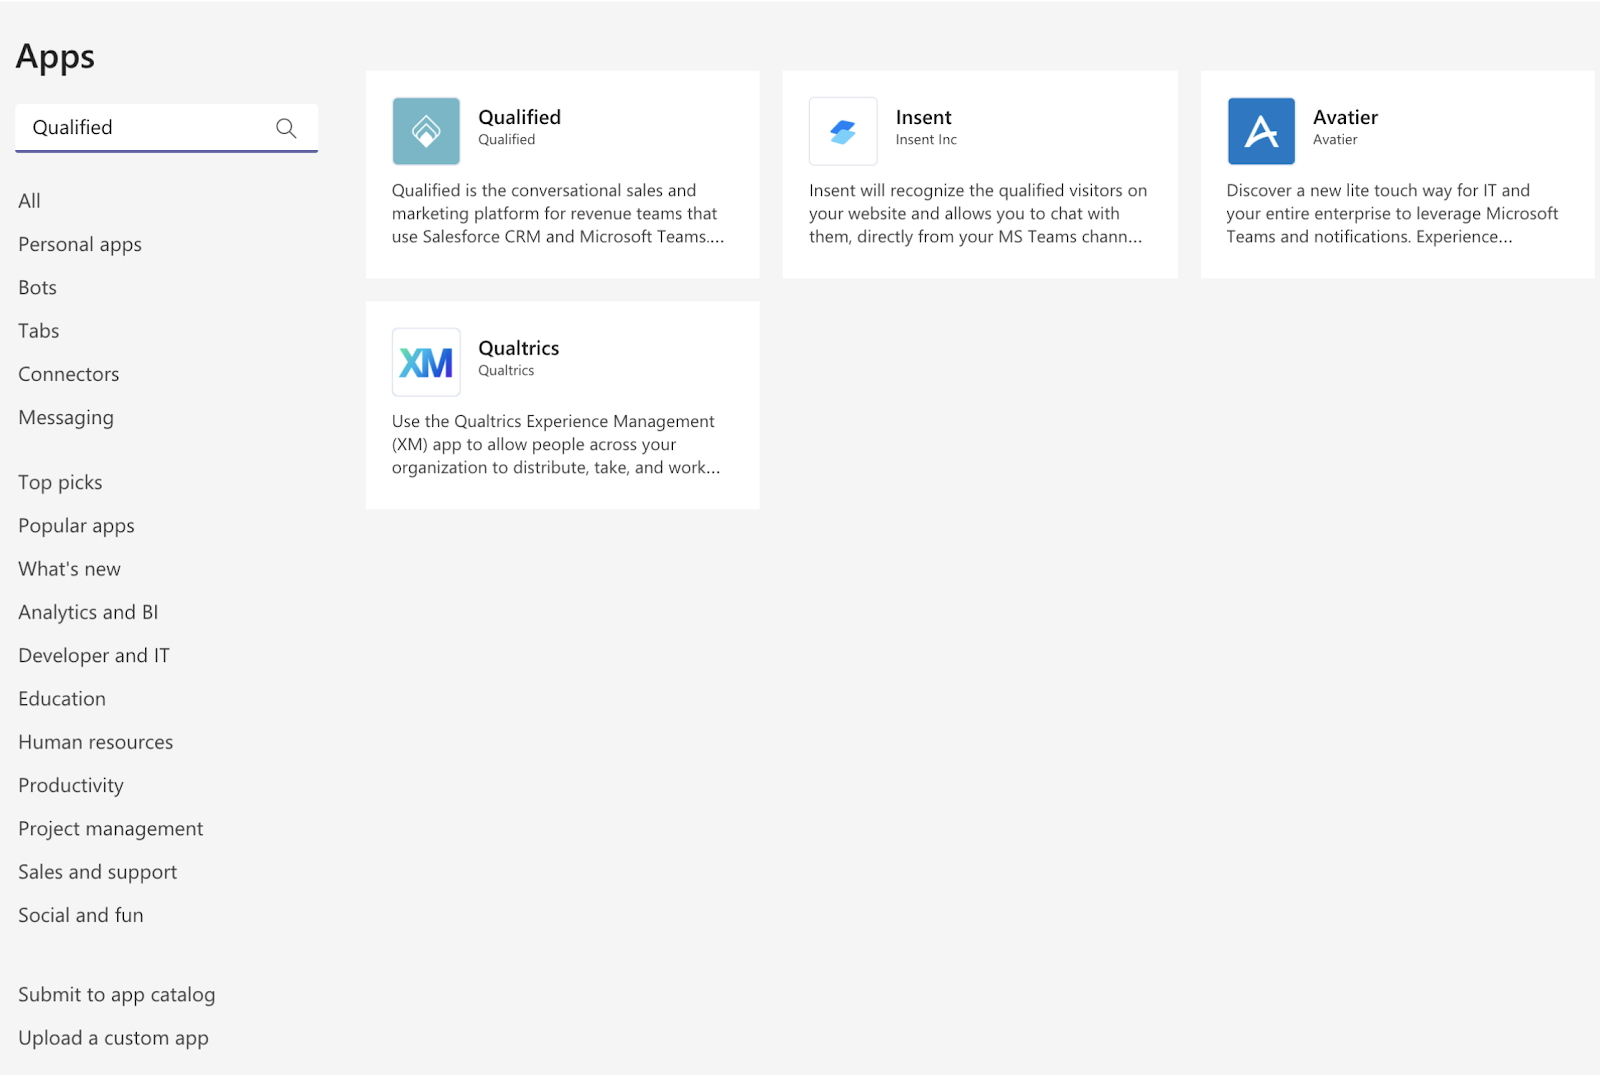Click Upload a custom app
The width and height of the screenshot is (1600, 1075).
pos(113,1038)
